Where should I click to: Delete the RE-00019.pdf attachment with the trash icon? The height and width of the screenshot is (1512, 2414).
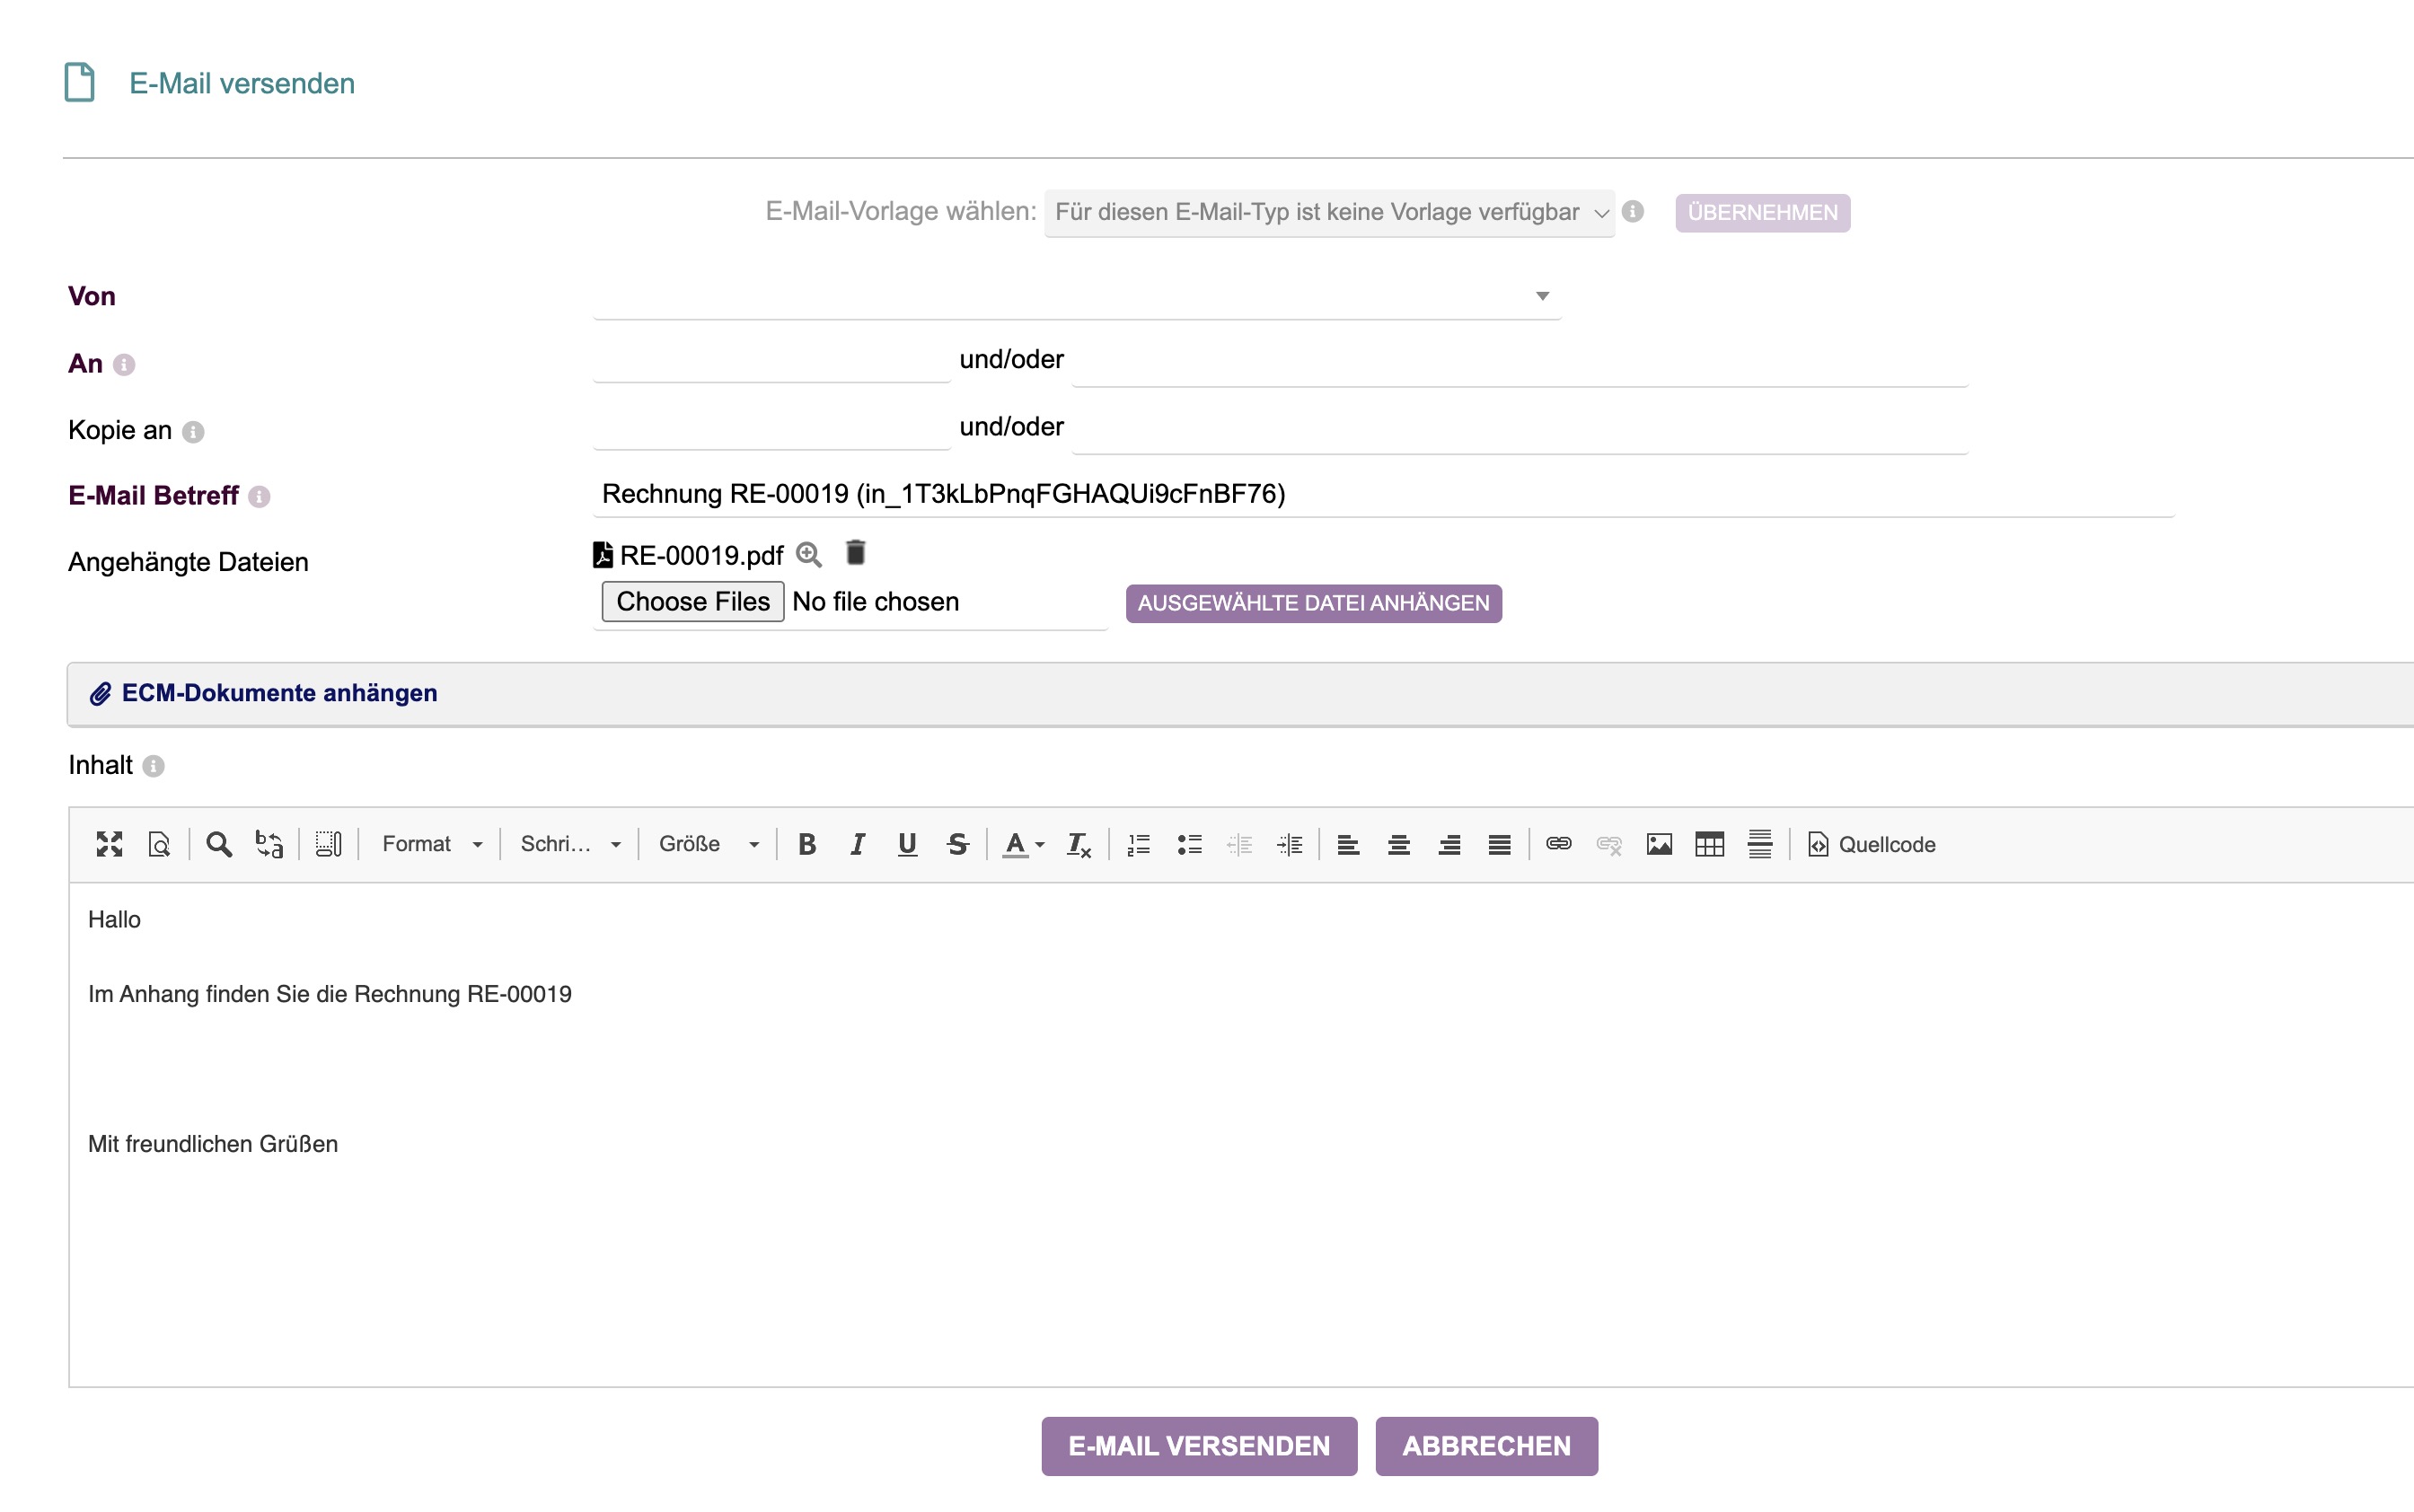(856, 553)
